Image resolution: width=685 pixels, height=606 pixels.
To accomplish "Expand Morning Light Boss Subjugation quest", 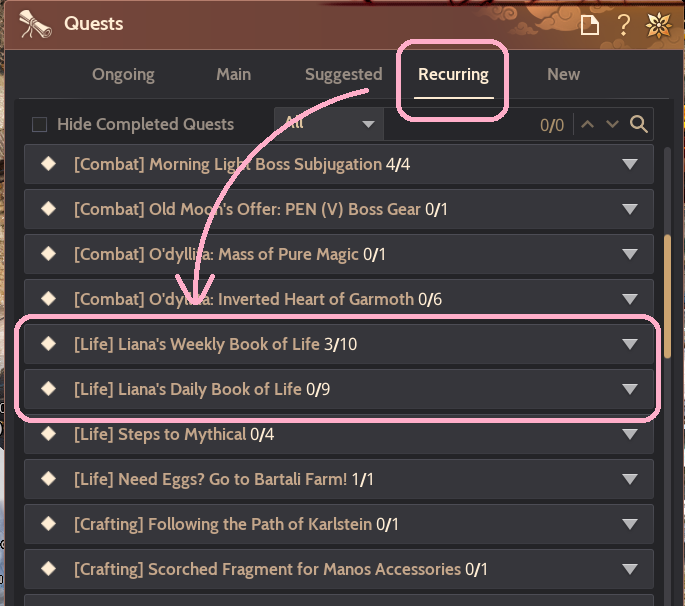I will click(x=629, y=164).
